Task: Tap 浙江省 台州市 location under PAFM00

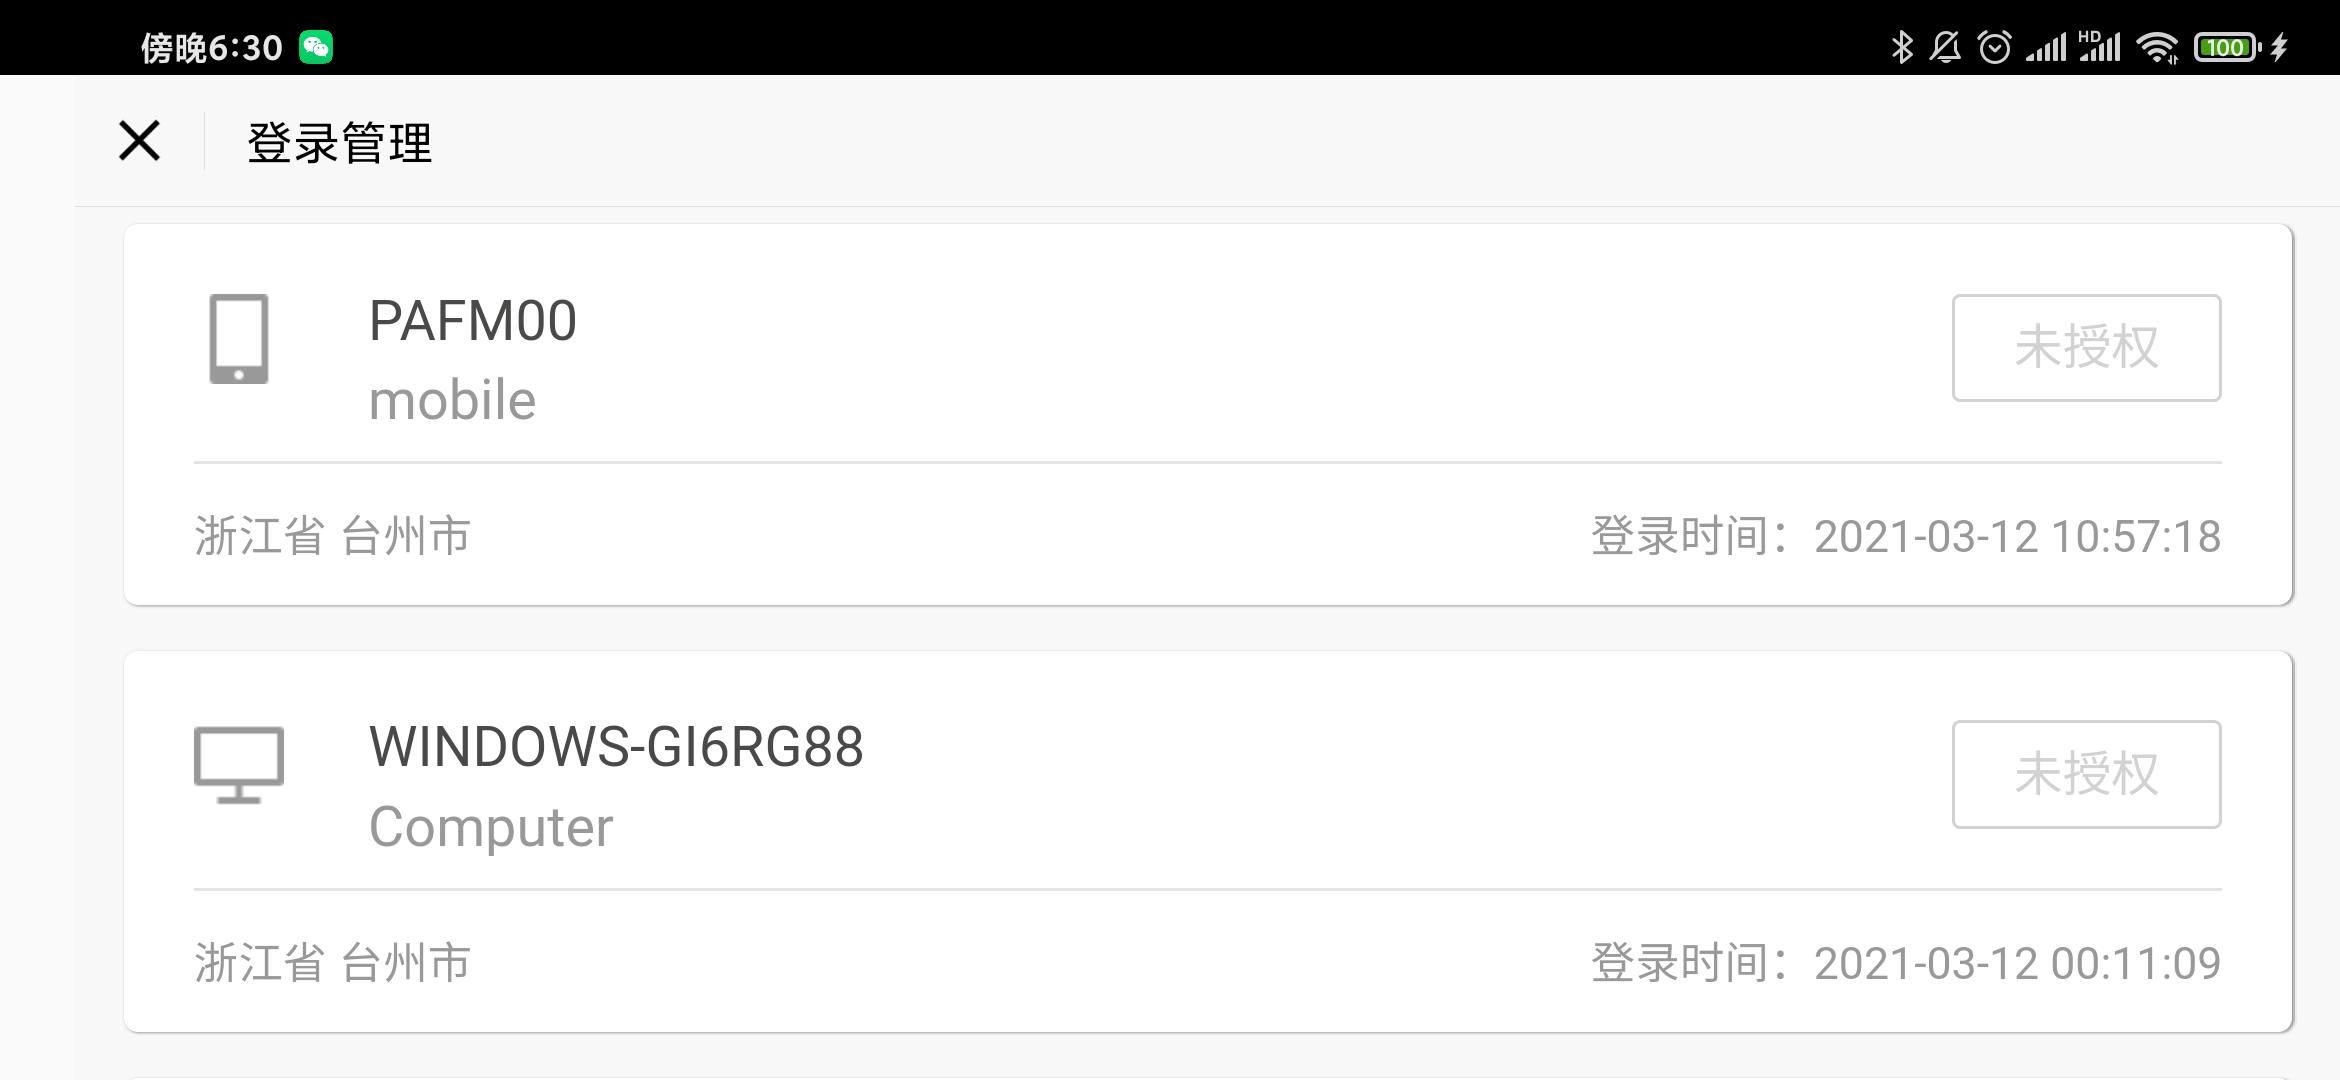Action: point(332,536)
